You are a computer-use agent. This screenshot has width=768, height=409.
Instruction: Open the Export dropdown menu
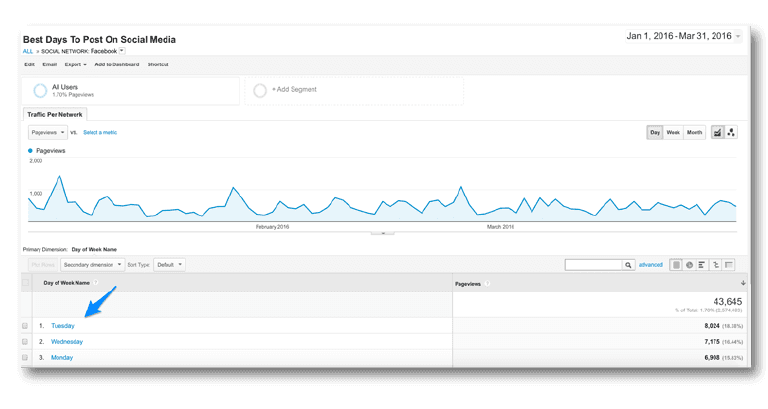coord(75,64)
